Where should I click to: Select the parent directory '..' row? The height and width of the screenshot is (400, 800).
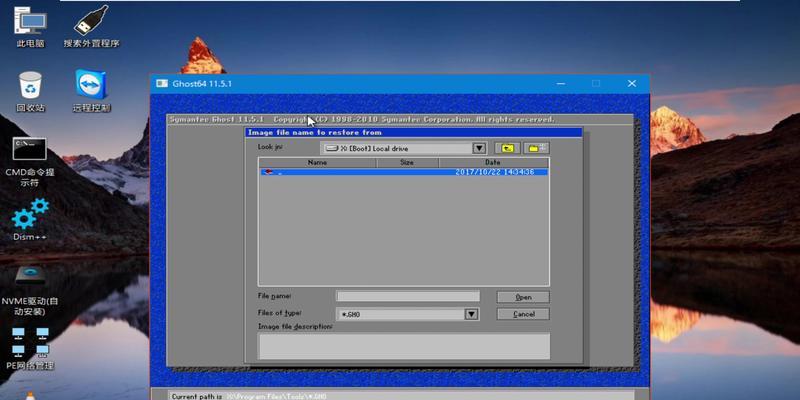404,172
